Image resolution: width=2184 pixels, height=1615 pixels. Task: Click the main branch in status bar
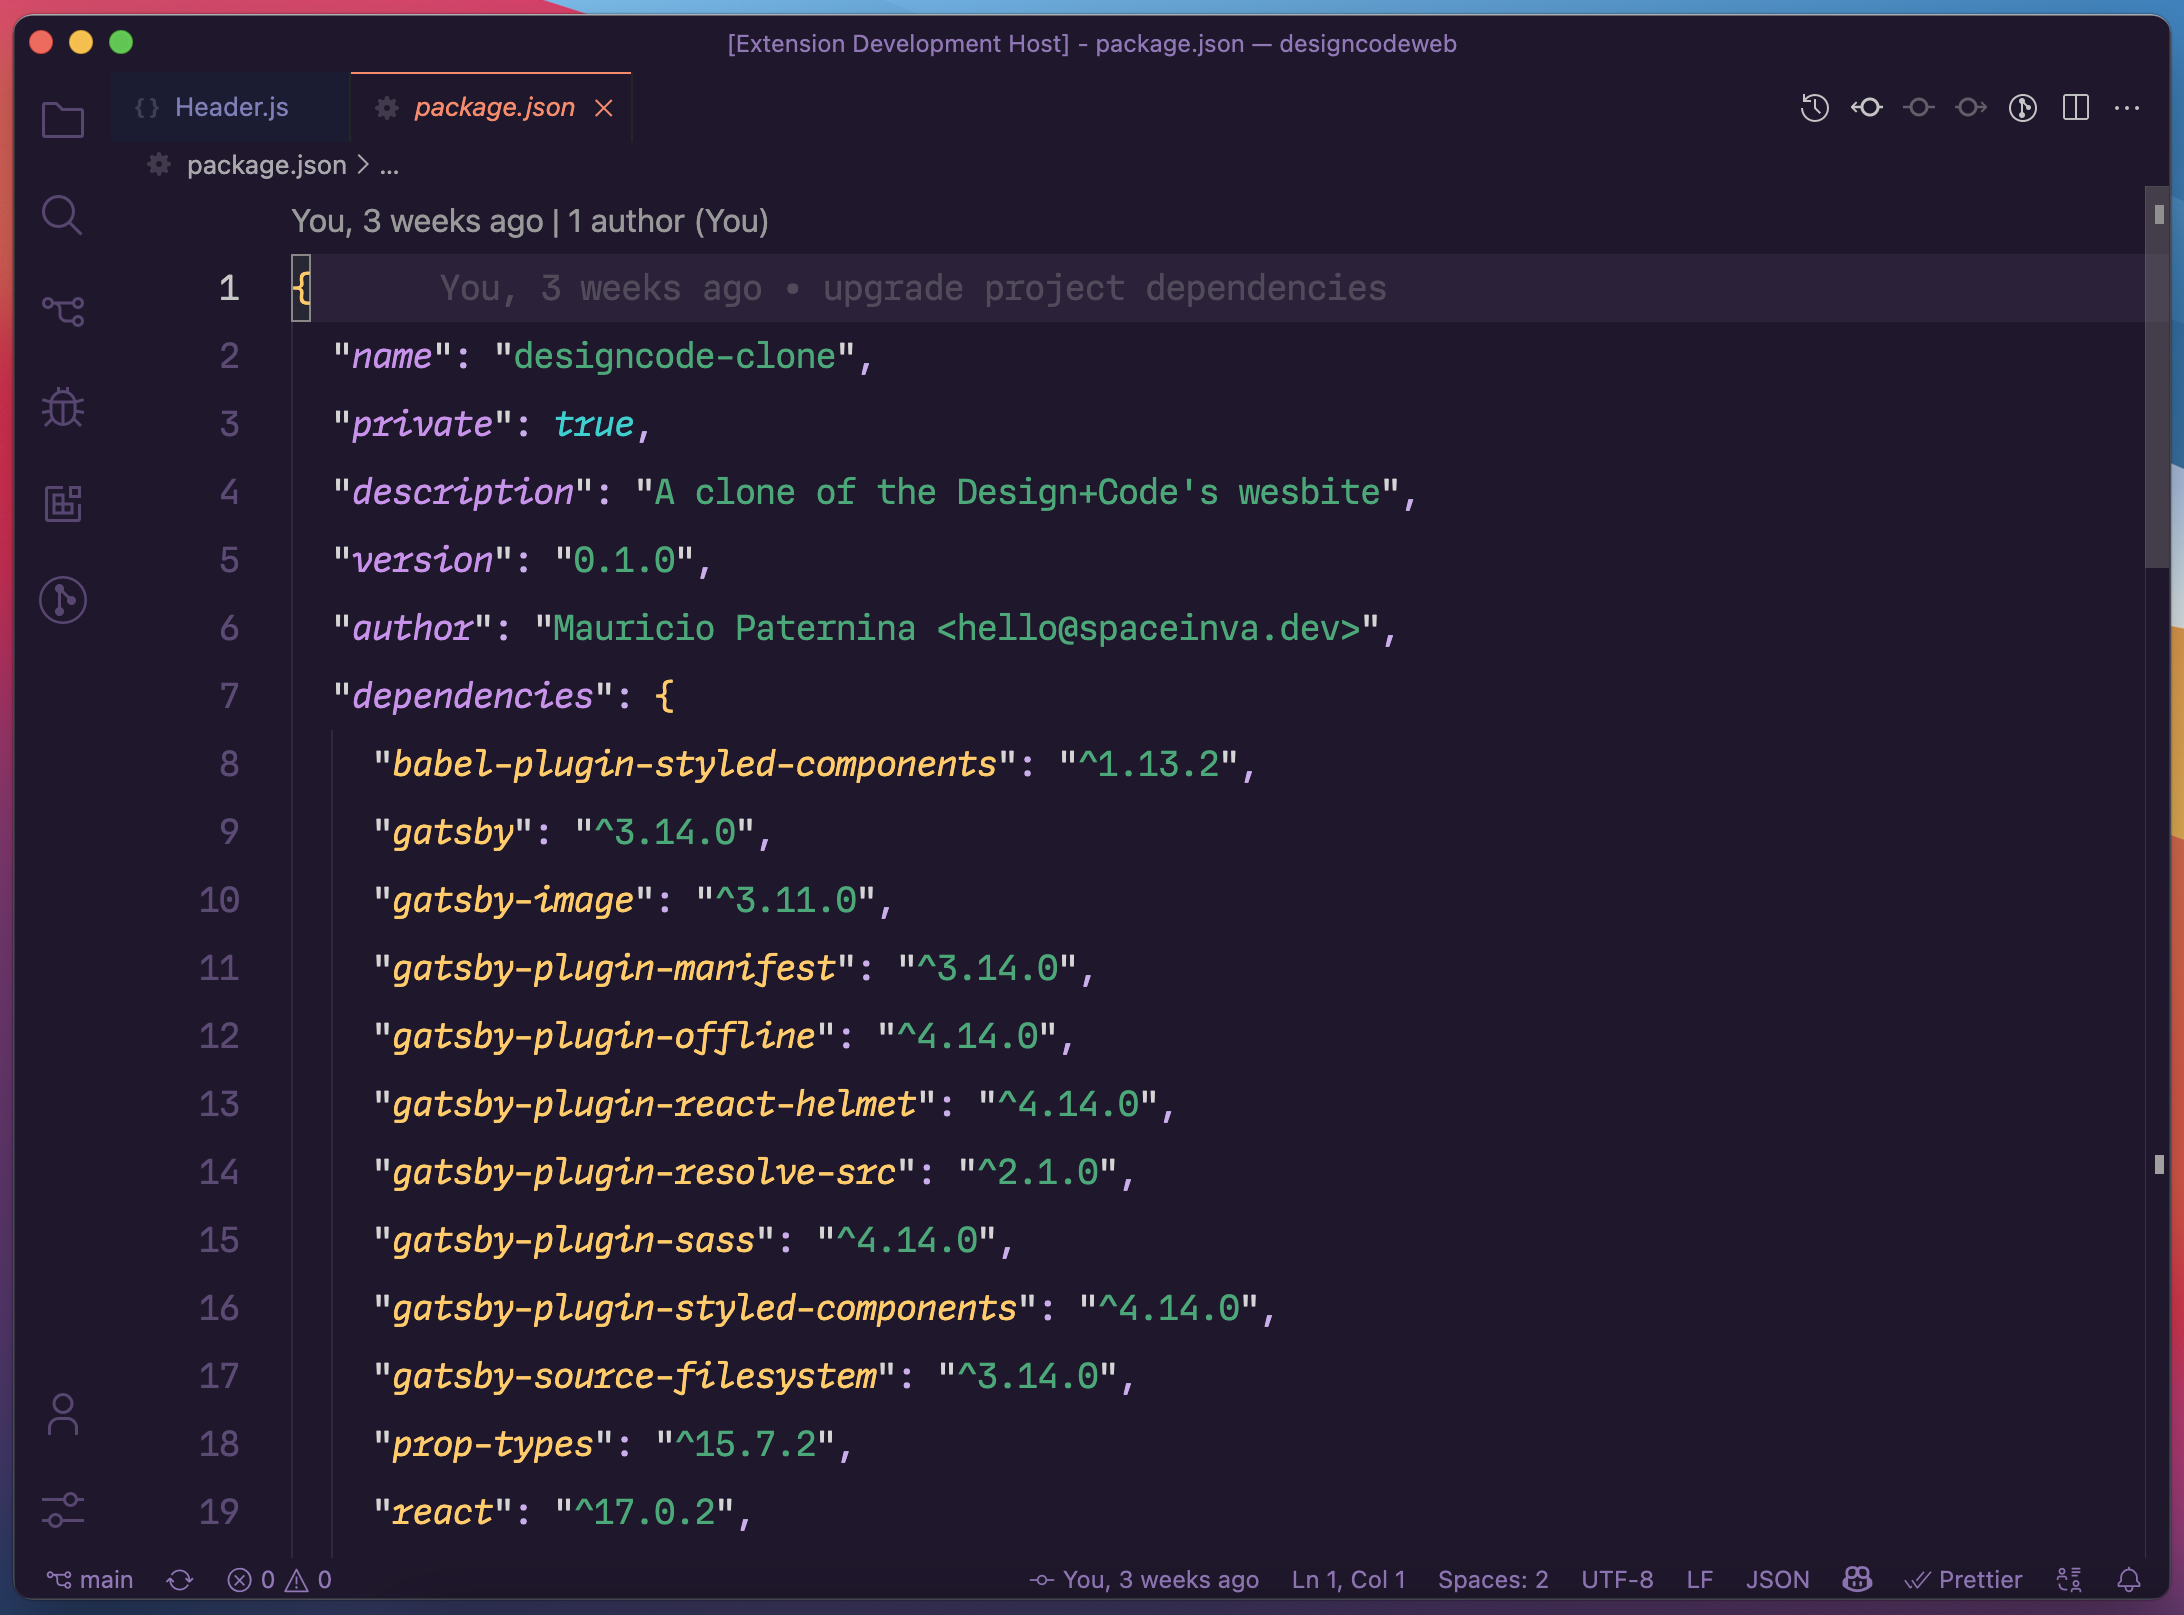coord(91,1579)
